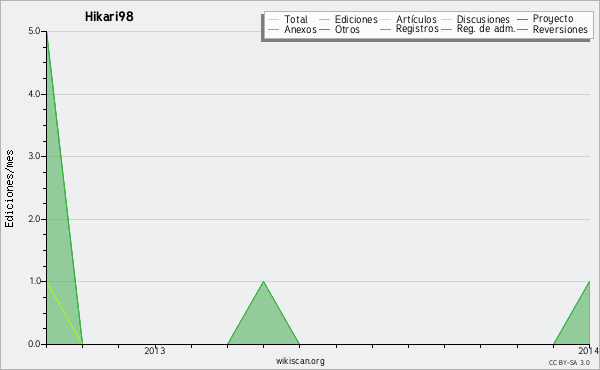Viewport: 600px width, 370px height.
Task: Click the 2014 x-axis label
Action: pyautogui.click(x=589, y=351)
